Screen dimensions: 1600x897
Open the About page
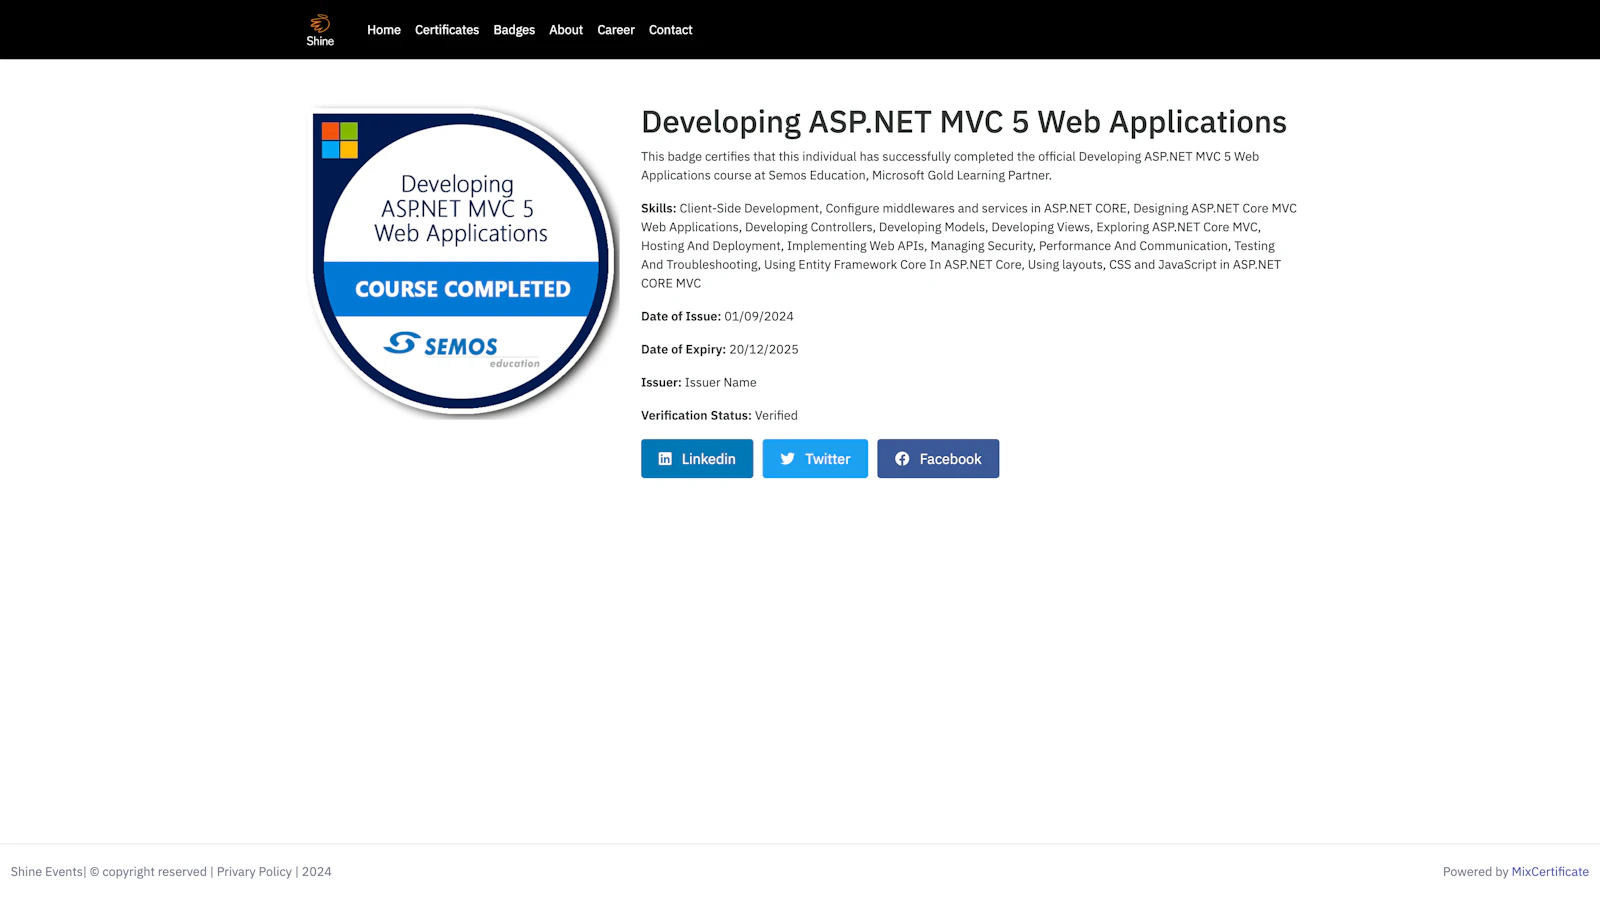566,30
